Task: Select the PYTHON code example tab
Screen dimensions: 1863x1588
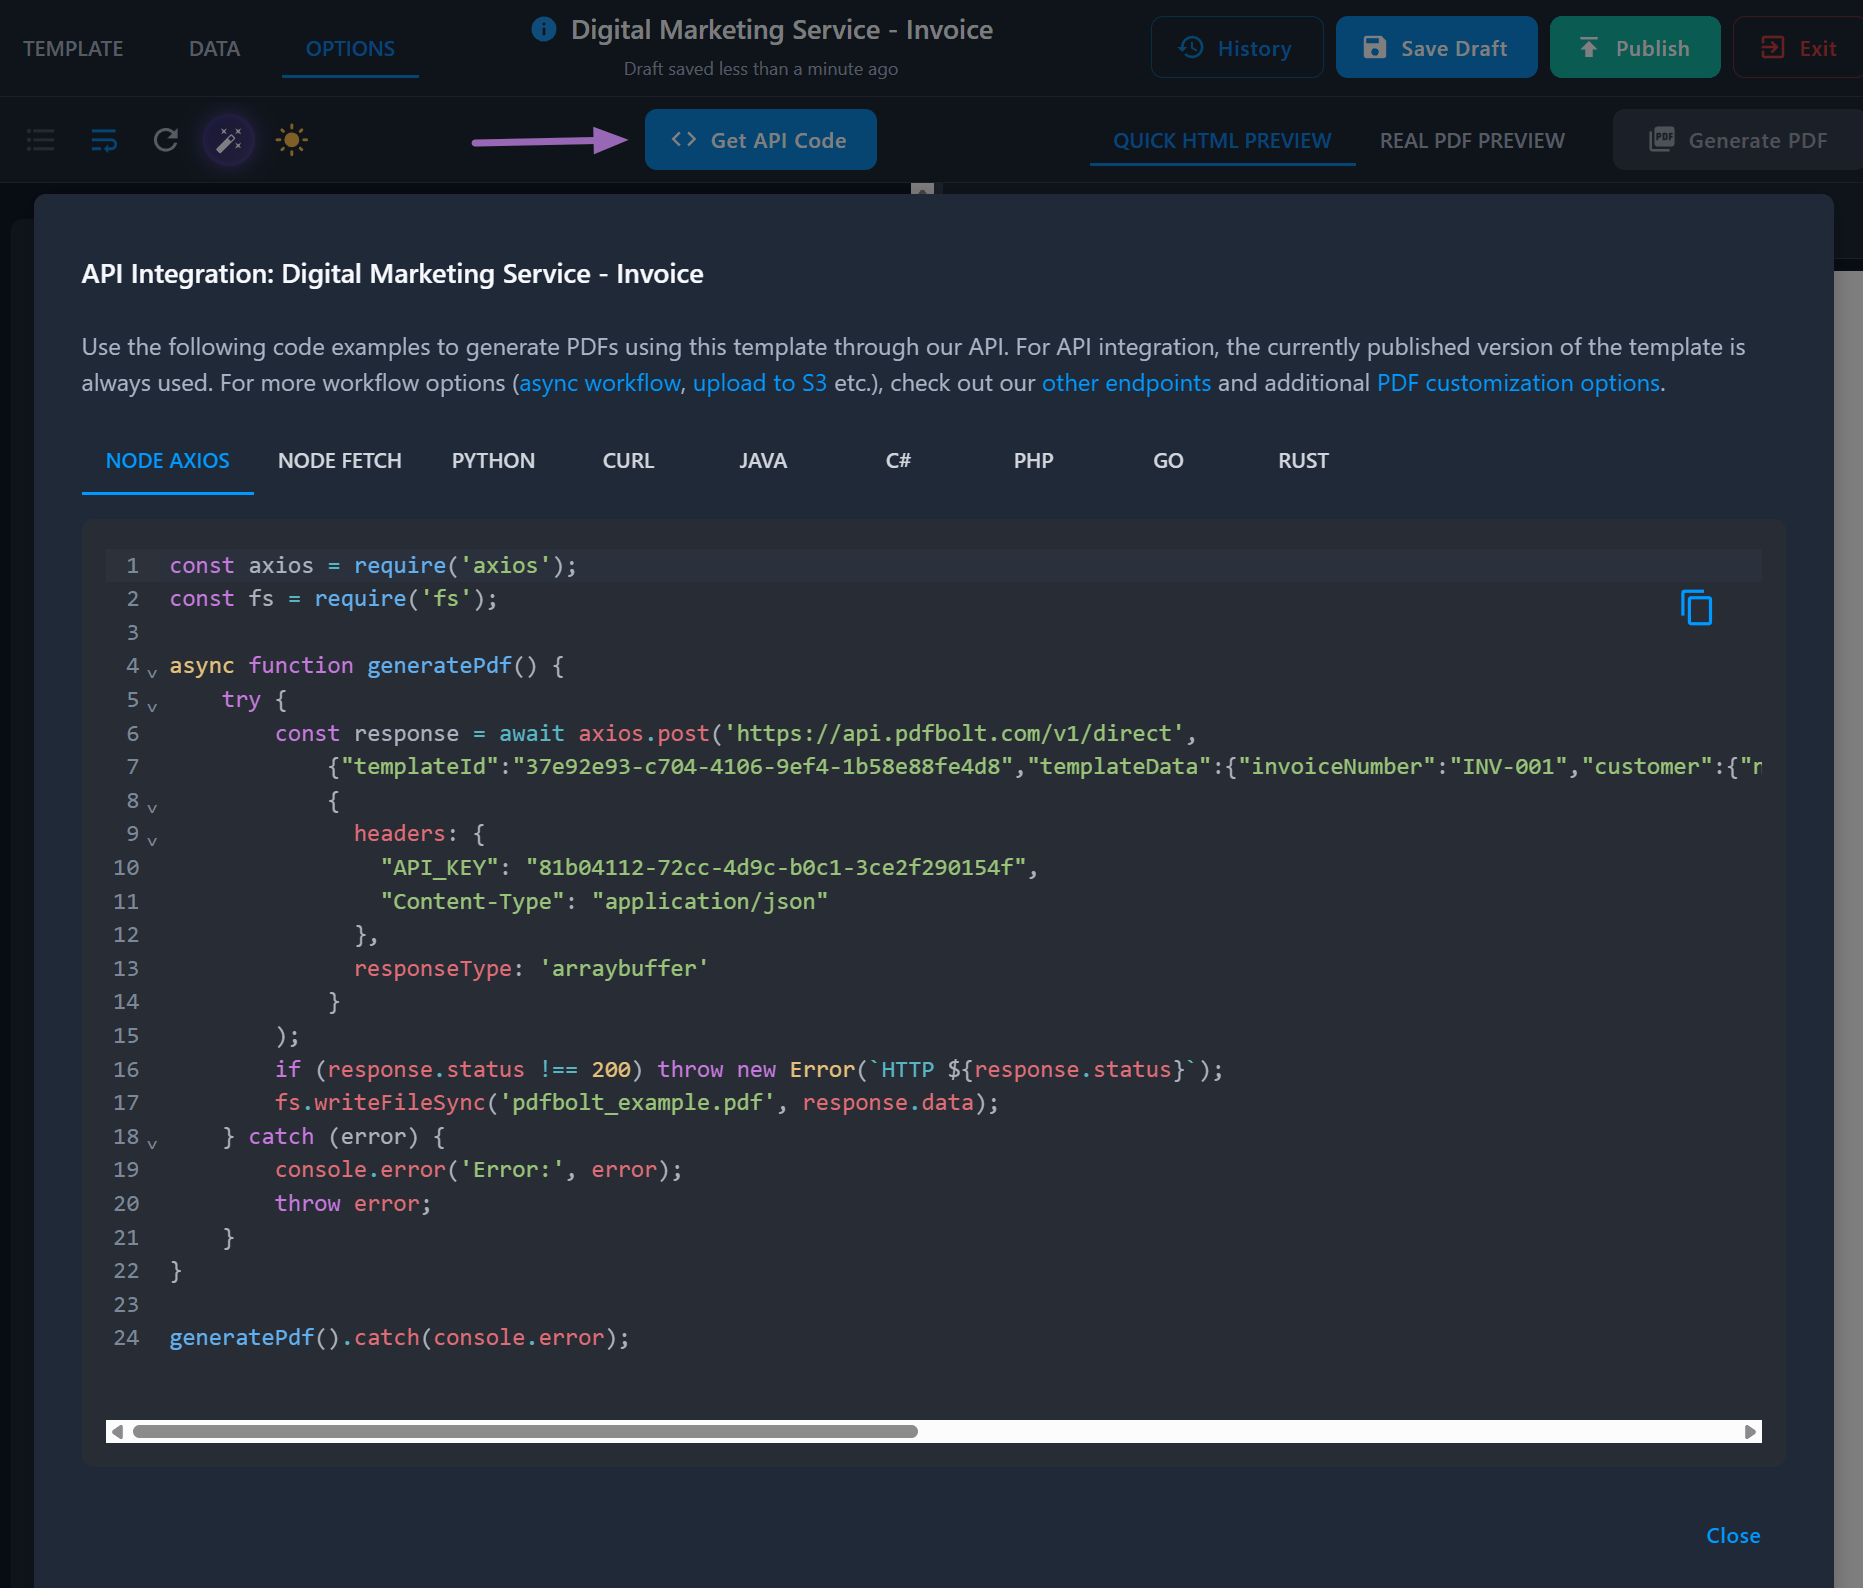Action: coord(493,461)
